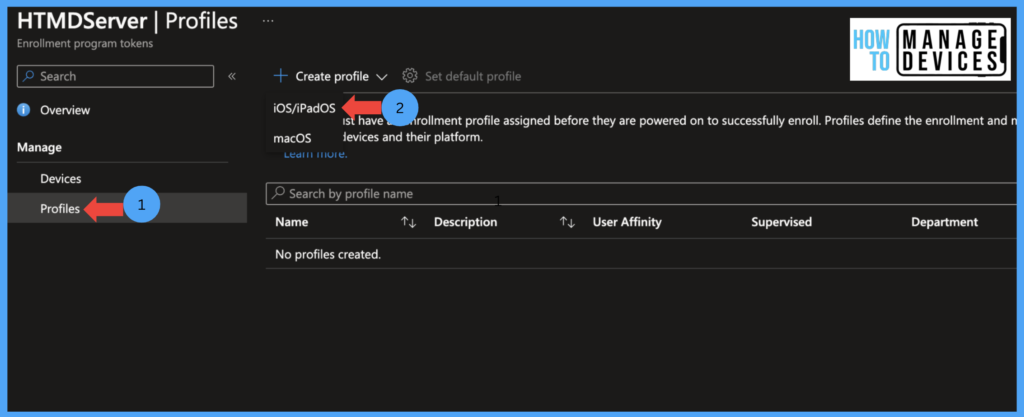Click the magnifier icon in profile search
Viewport: 1024px width, 417px height.
278,193
